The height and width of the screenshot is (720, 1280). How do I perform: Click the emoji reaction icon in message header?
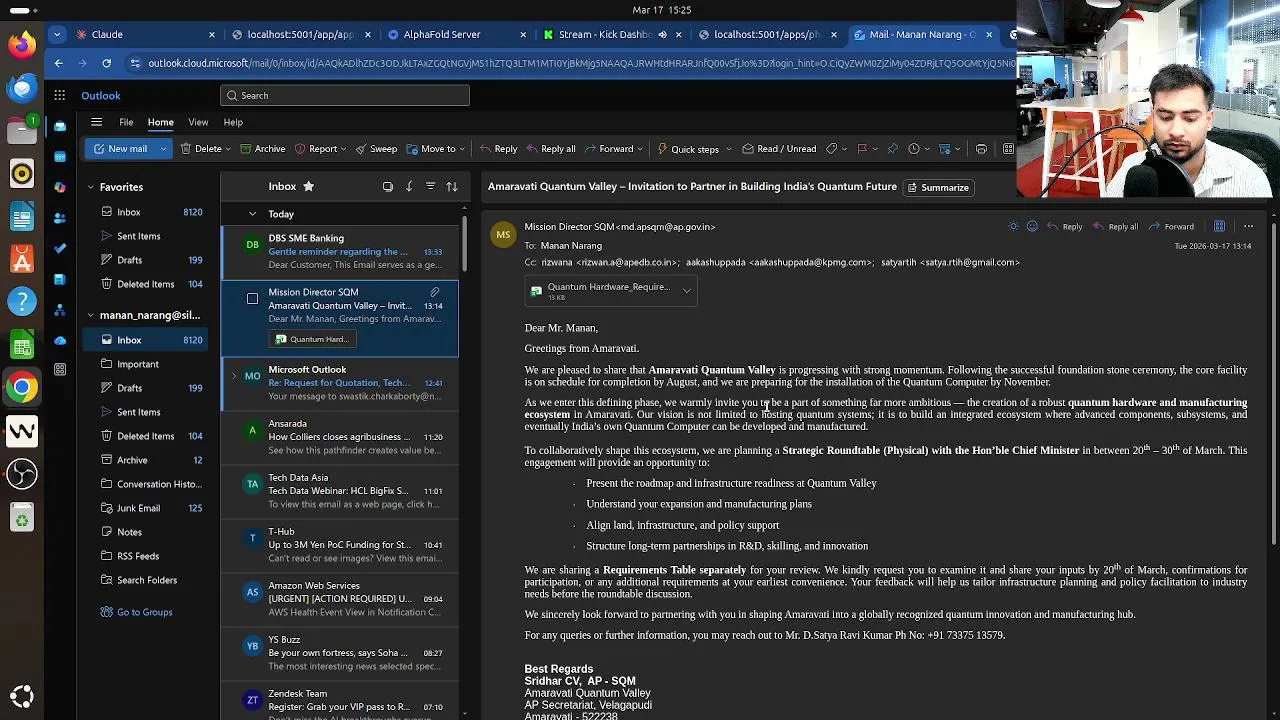pos(1032,226)
